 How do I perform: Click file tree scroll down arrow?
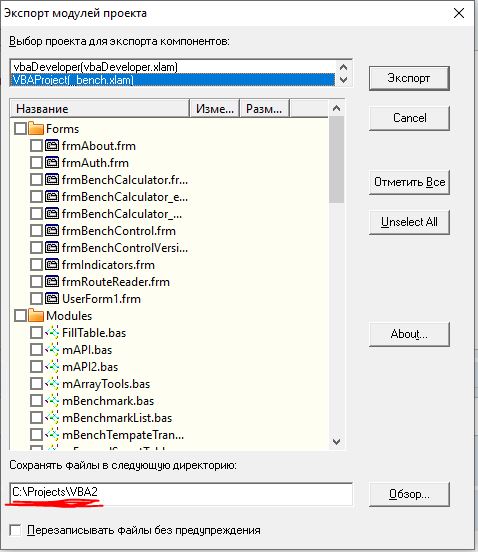point(337,441)
